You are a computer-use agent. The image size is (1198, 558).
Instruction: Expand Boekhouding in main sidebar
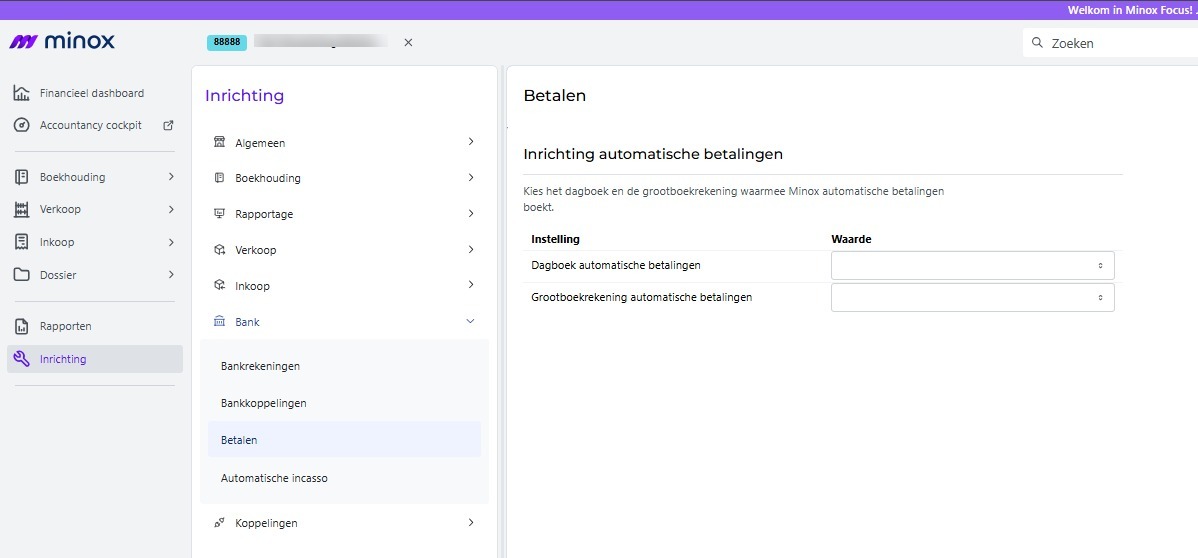point(170,177)
